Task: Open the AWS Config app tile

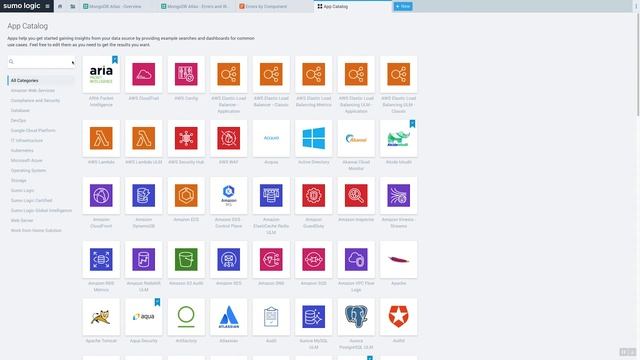Action: tap(186, 74)
